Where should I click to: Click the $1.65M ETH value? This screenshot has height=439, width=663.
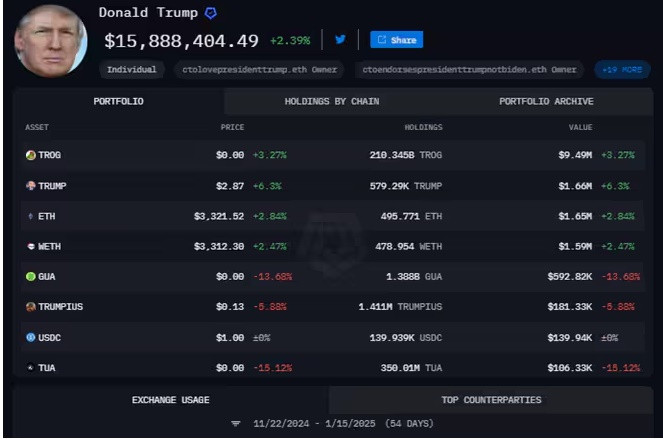coord(575,216)
